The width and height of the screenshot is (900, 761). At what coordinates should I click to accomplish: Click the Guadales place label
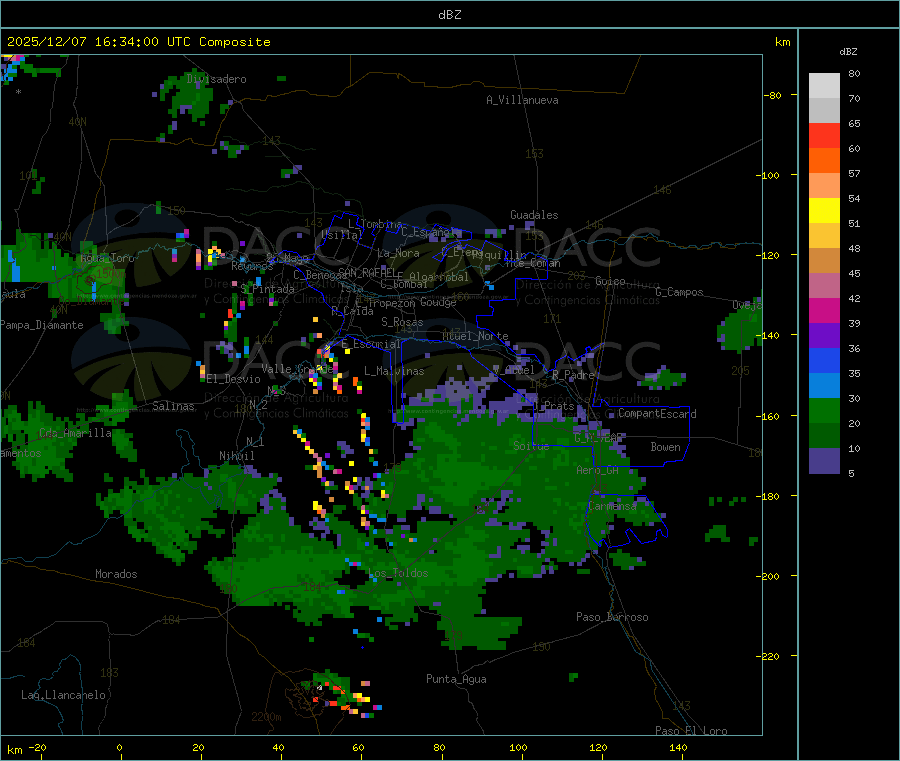pos(534,215)
